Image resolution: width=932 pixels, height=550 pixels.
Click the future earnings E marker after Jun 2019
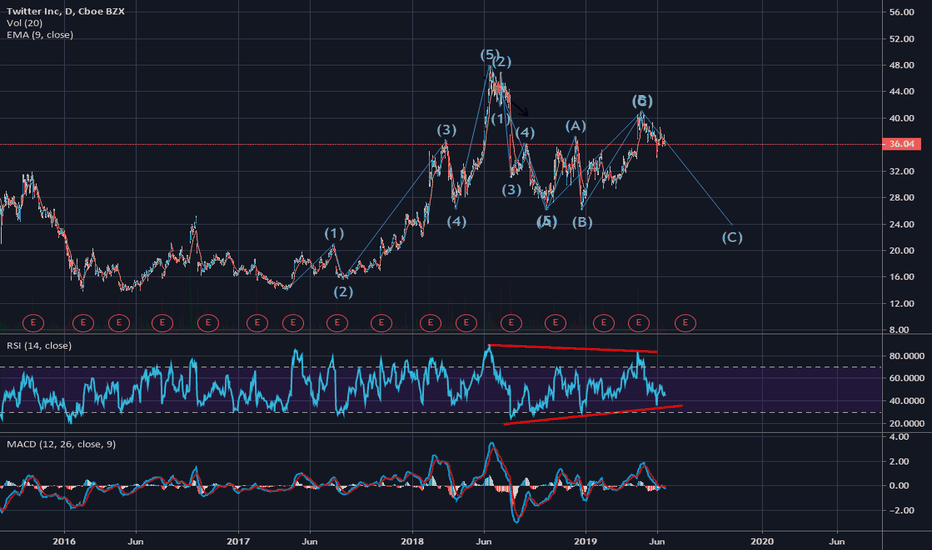pos(685,323)
